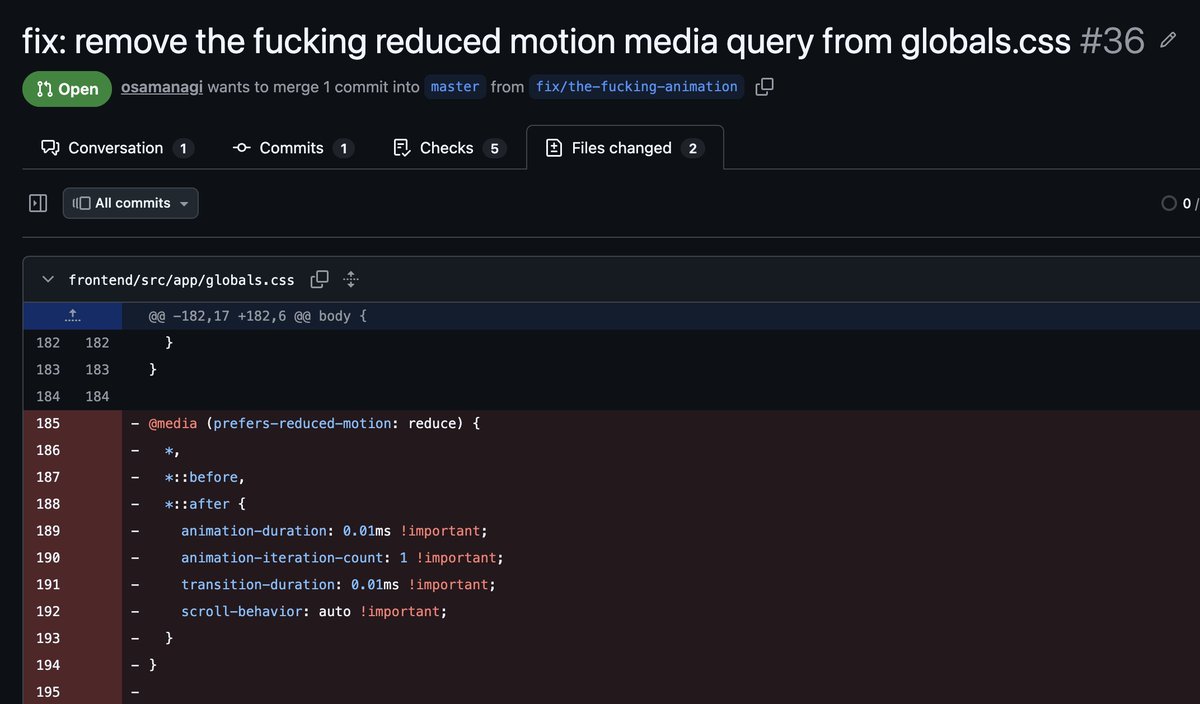Select deleted line number 192

pyautogui.click(x=48, y=611)
